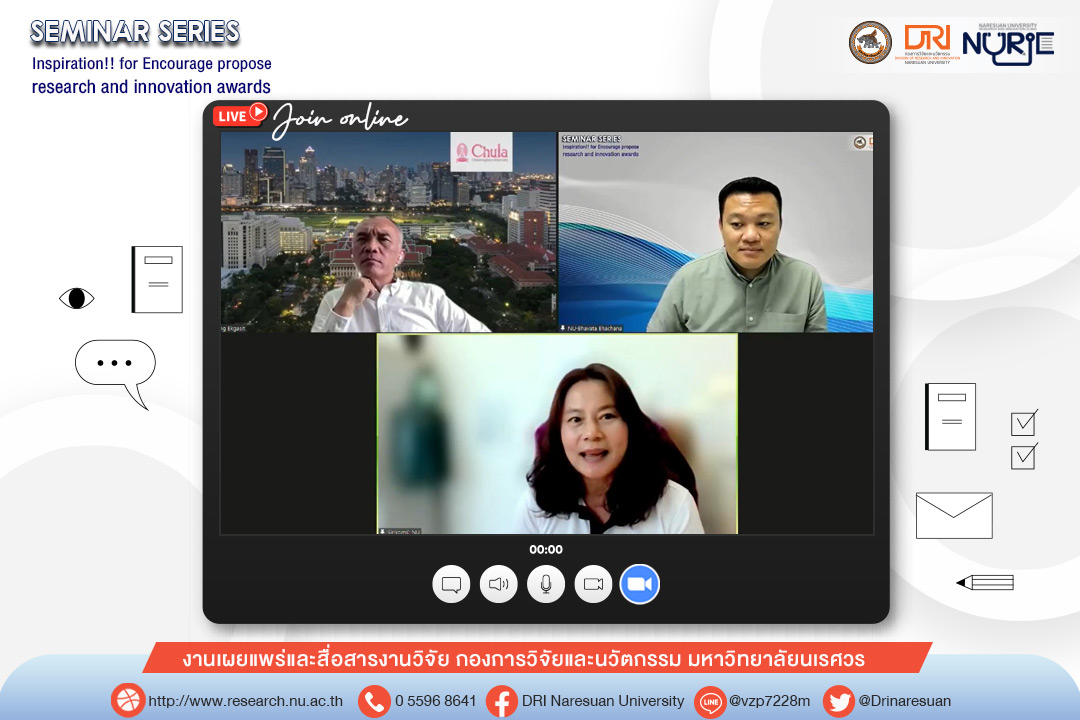This screenshot has height=720, width=1080.
Task: Click the phone number 0 5596 8641
Action: pos(435,701)
